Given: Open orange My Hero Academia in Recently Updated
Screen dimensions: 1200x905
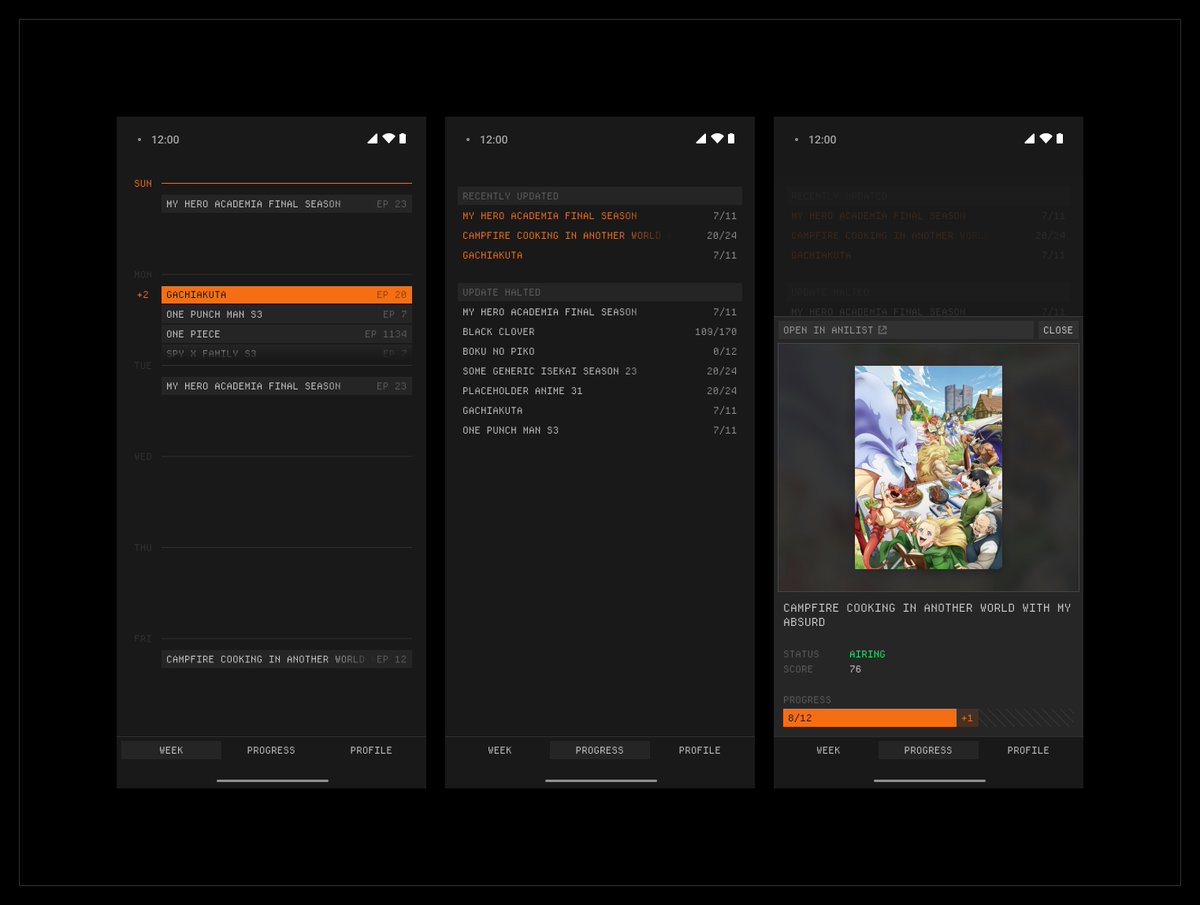Looking at the screenshot, I should 600,216.
